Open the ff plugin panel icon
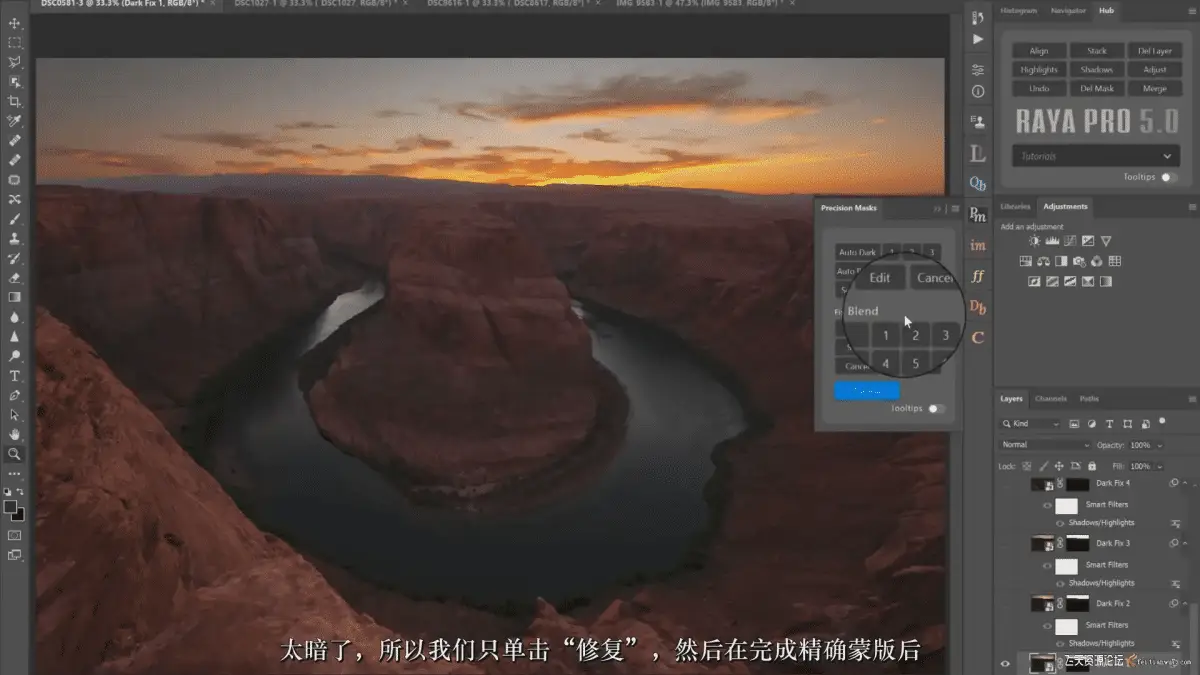 978,276
